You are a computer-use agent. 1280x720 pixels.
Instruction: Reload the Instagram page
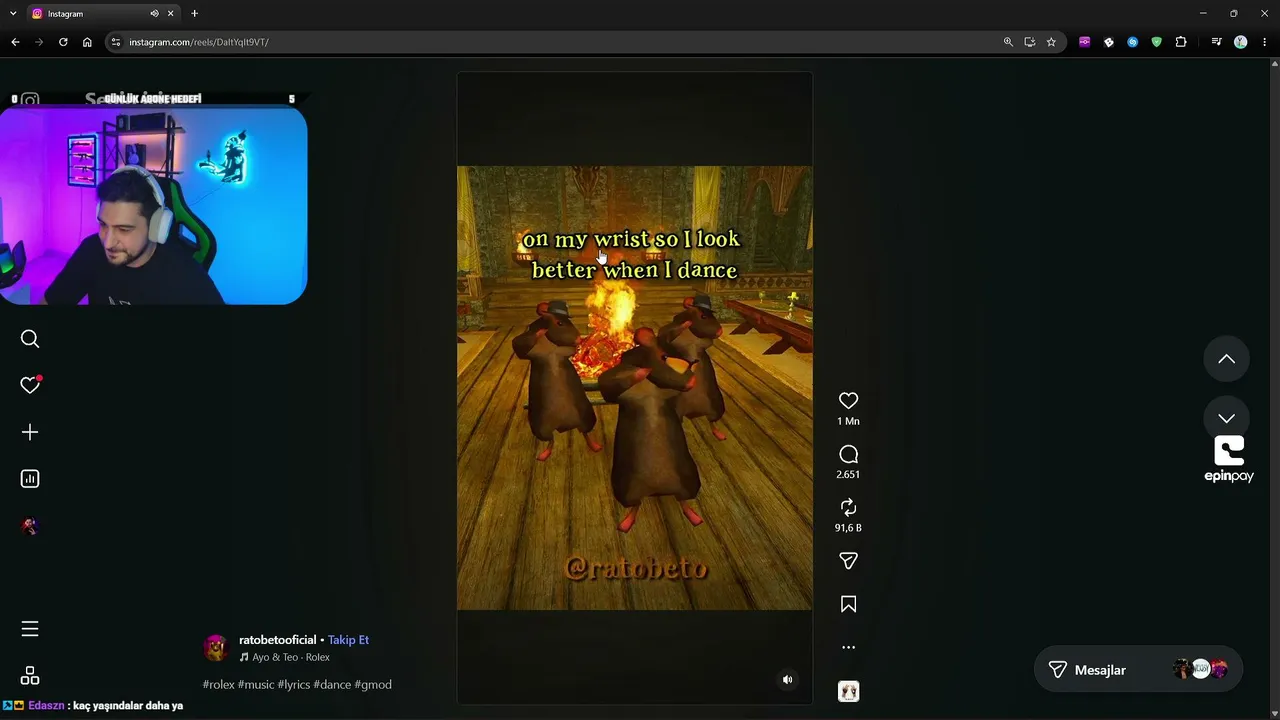tap(63, 42)
